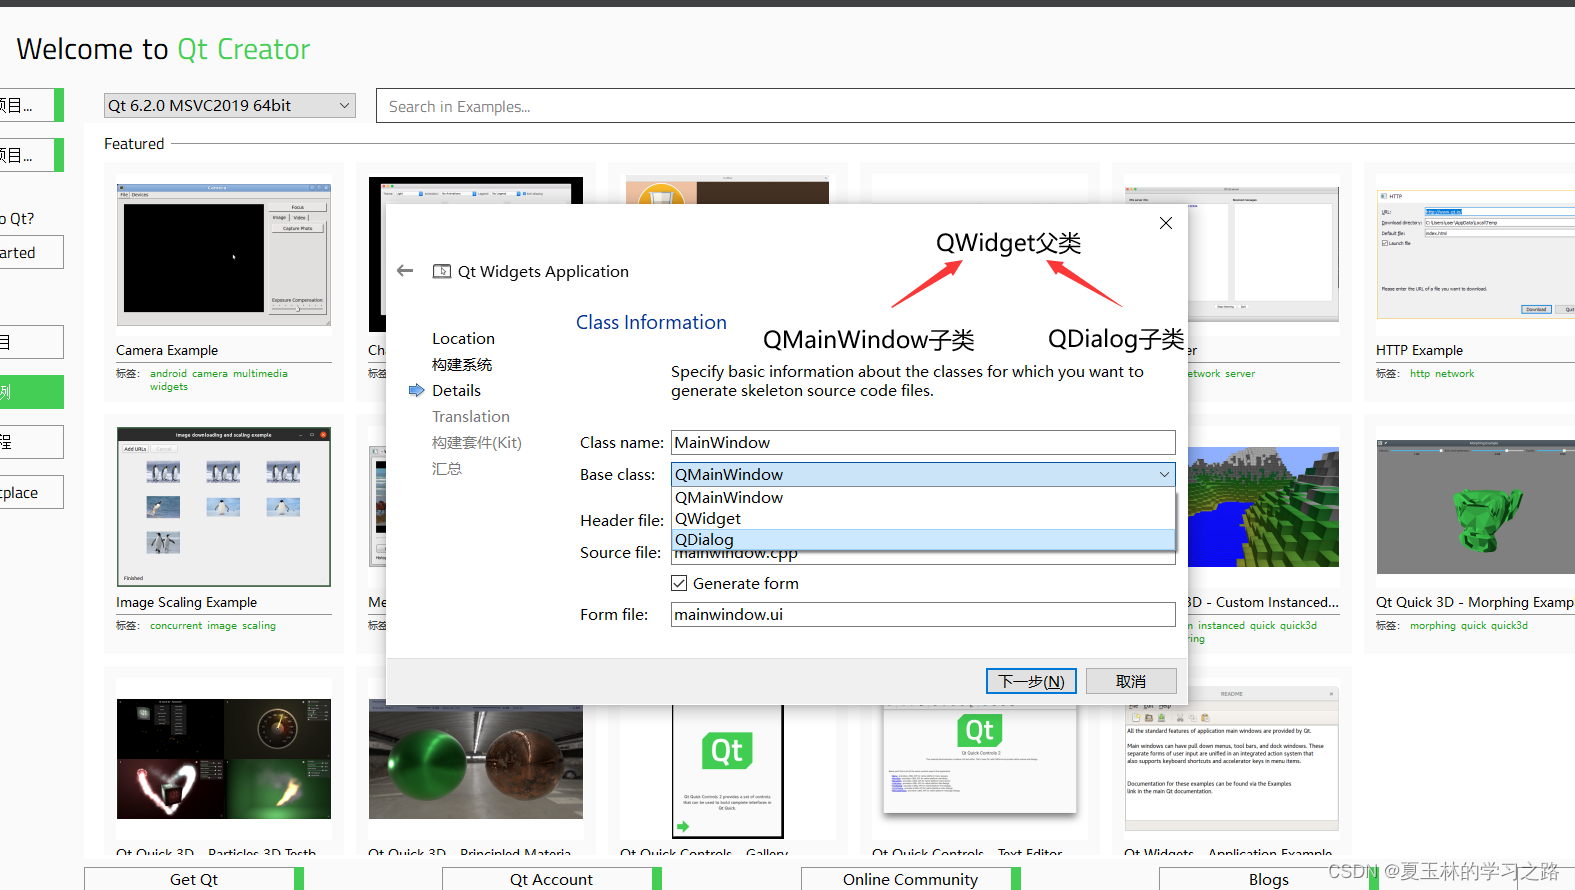Viewport: 1575px width, 890px height.
Task: Click the Details step in wizard sidebar
Action: click(x=456, y=390)
